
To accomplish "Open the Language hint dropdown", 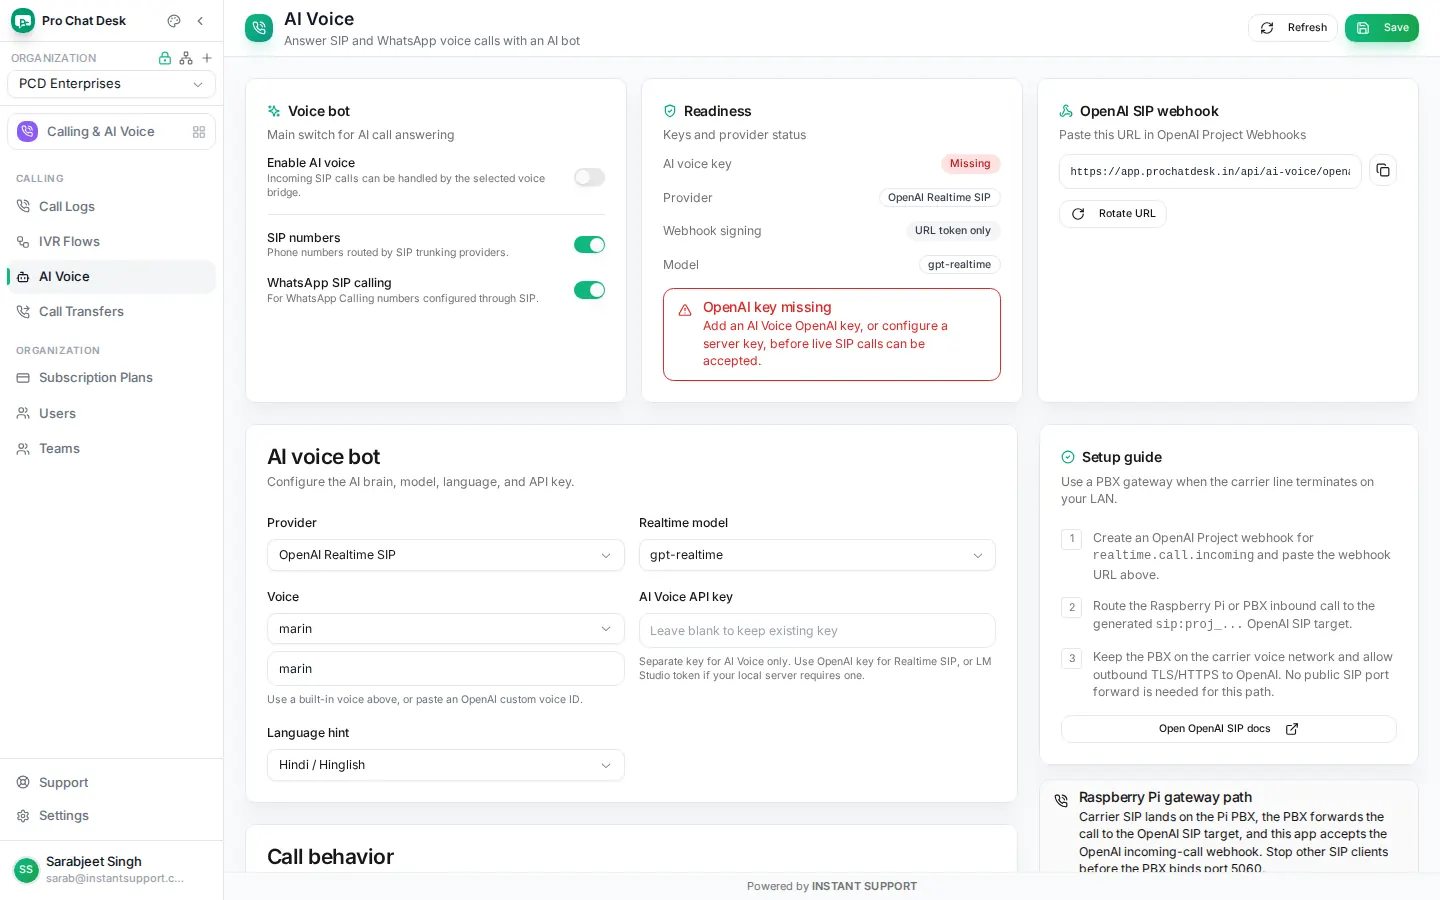I will [x=445, y=765].
